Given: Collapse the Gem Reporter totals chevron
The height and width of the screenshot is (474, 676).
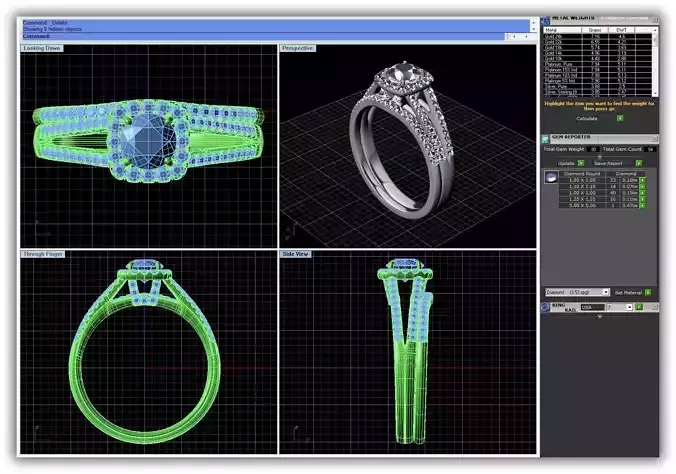Looking at the screenshot, I should 599,157.
